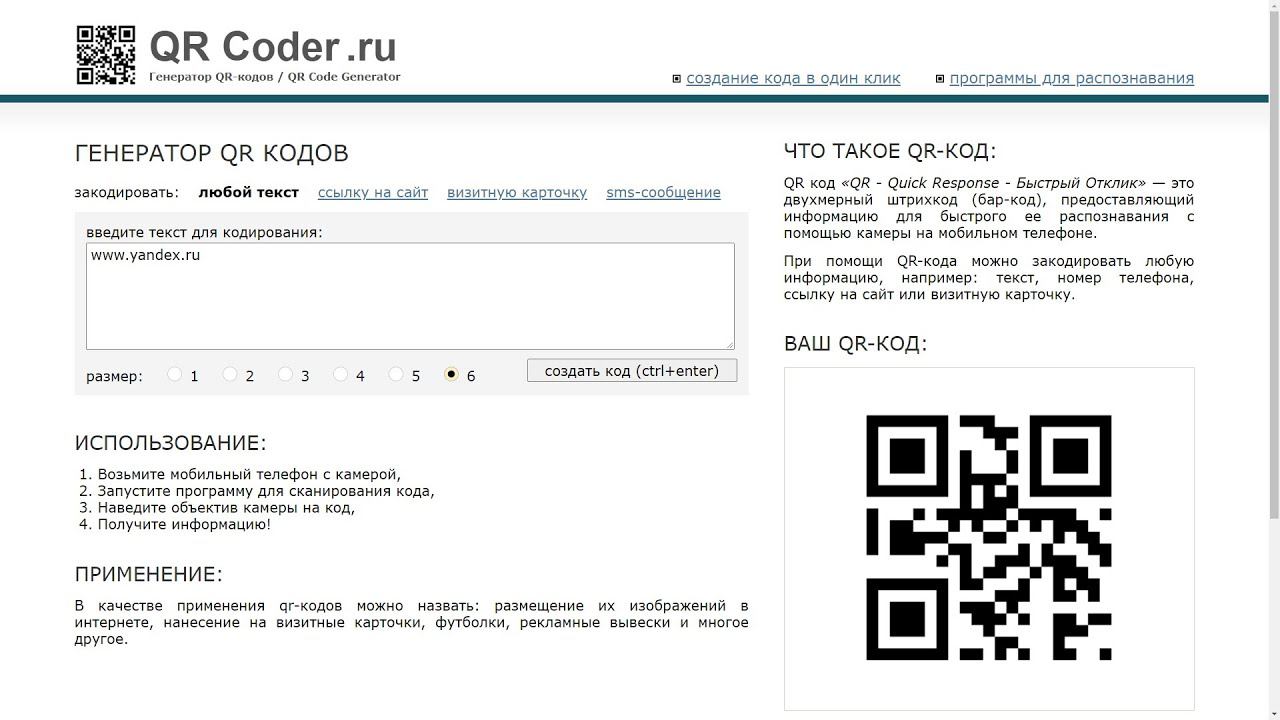Click list item 'Получите информацию!'
Image resolution: width=1280 pixels, height=720 pixels.
coord(184,524)
